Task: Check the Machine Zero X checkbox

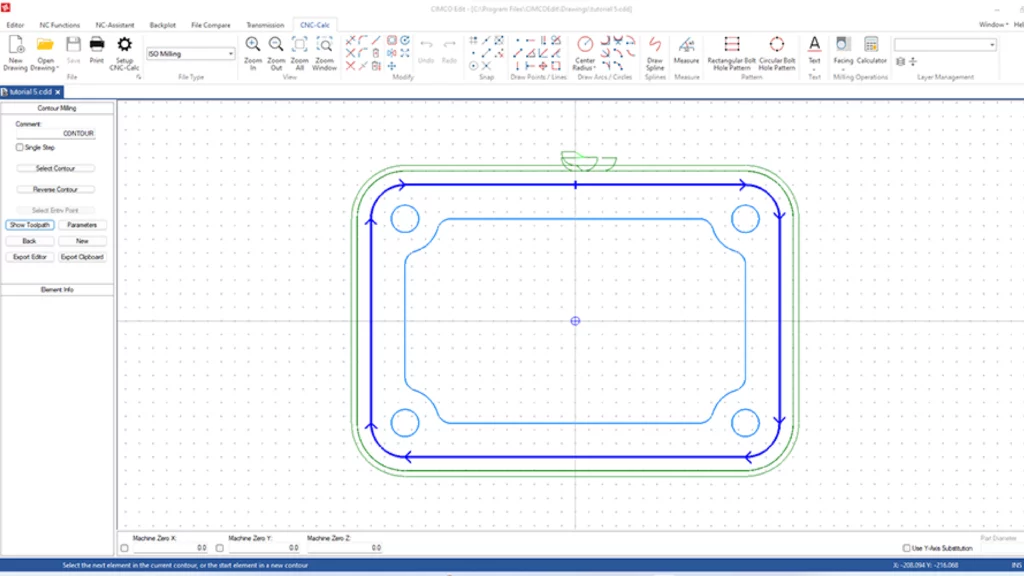Action: pyautogui.click(x=124, y=548)
